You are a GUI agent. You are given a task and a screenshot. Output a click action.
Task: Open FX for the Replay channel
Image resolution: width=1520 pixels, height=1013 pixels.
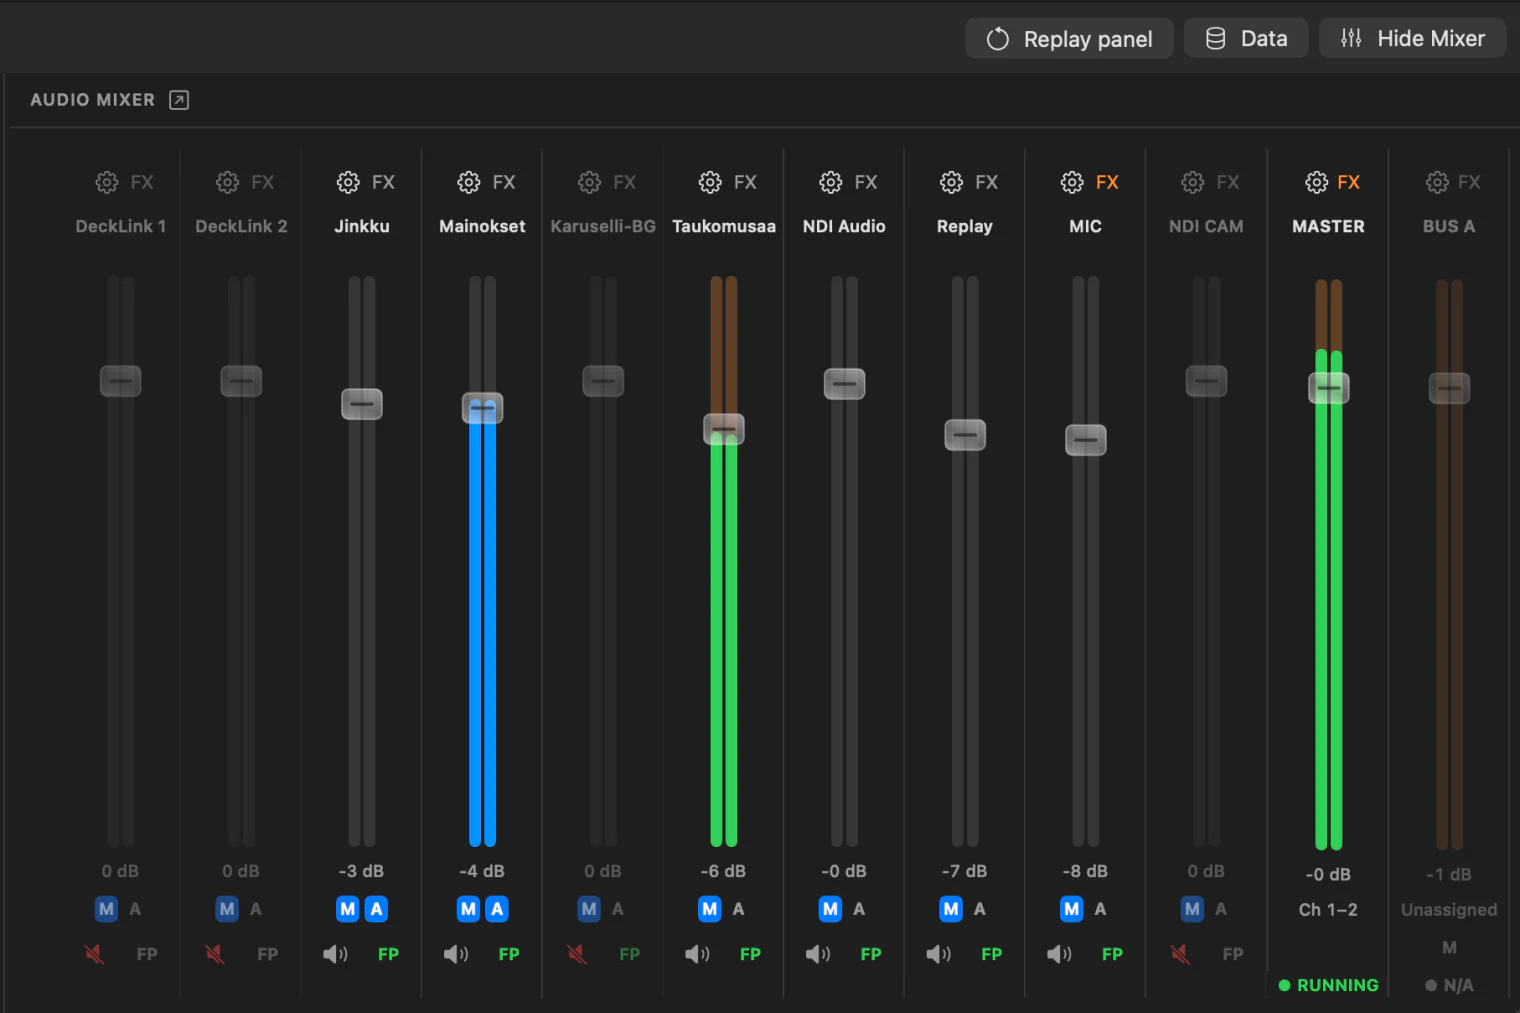[987, 182]
